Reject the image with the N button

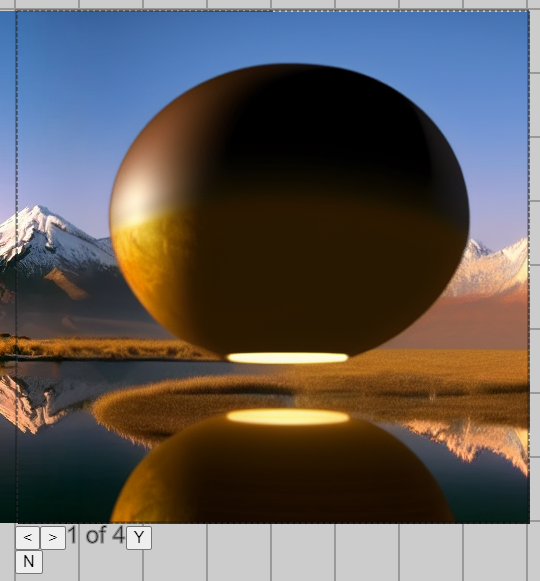(x=29, y=562)
